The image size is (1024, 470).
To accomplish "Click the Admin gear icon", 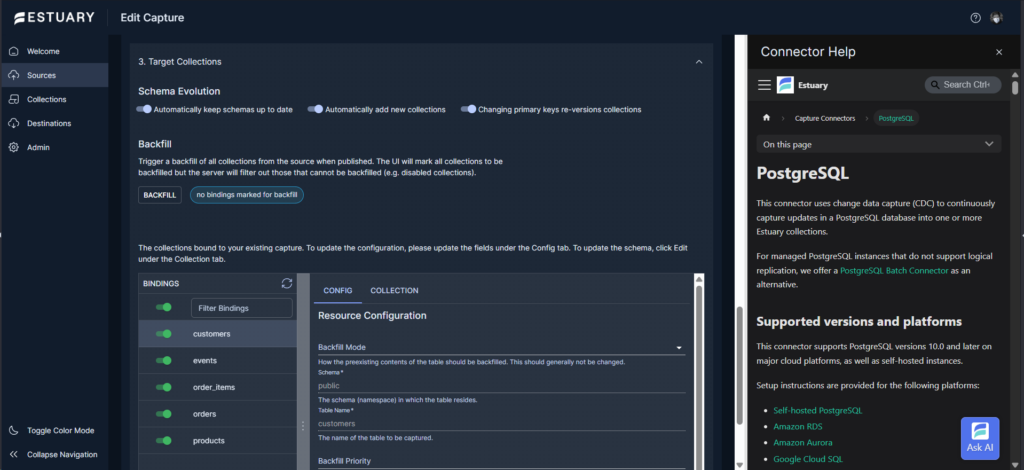I will click(x=14, y=148).
